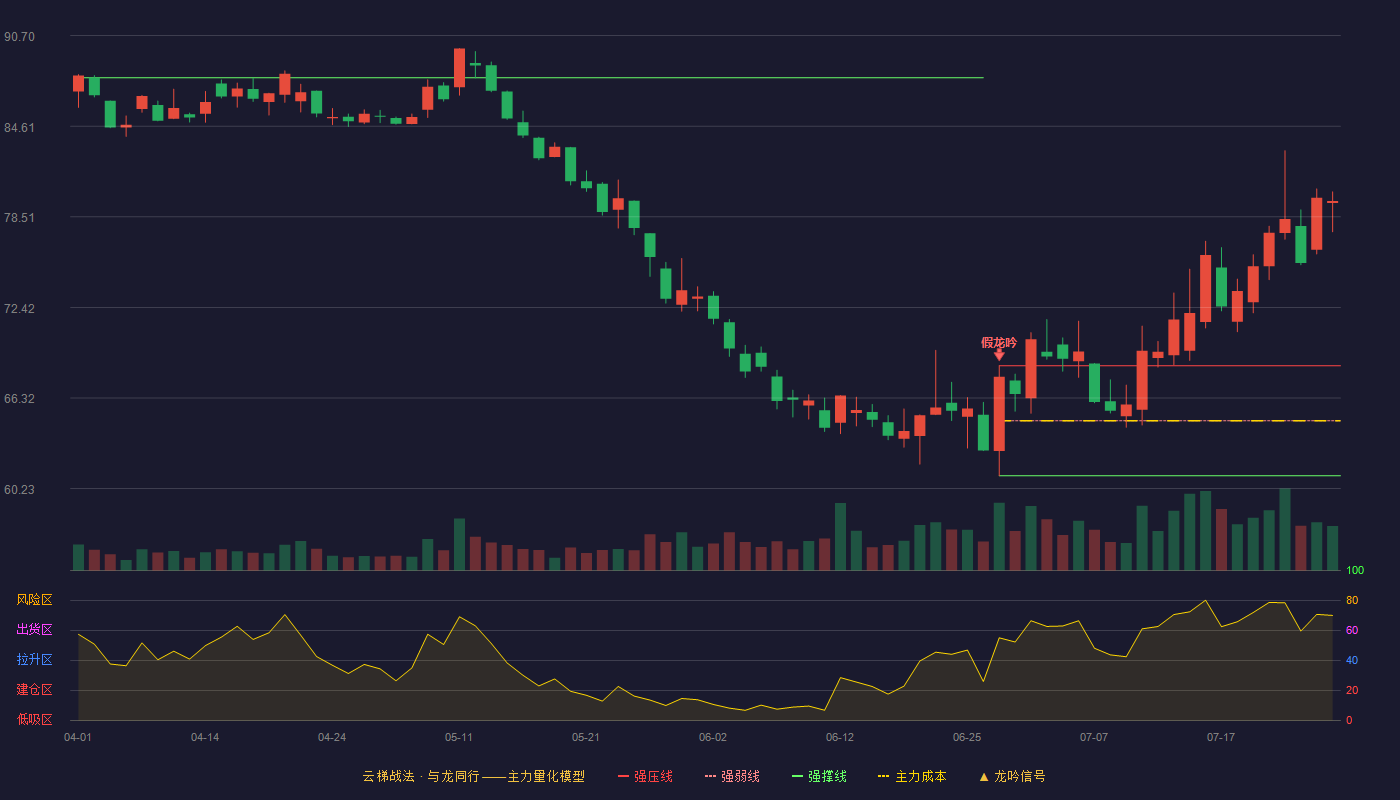
Task: Click the 05-21 date label
Action: click(586, 737)
